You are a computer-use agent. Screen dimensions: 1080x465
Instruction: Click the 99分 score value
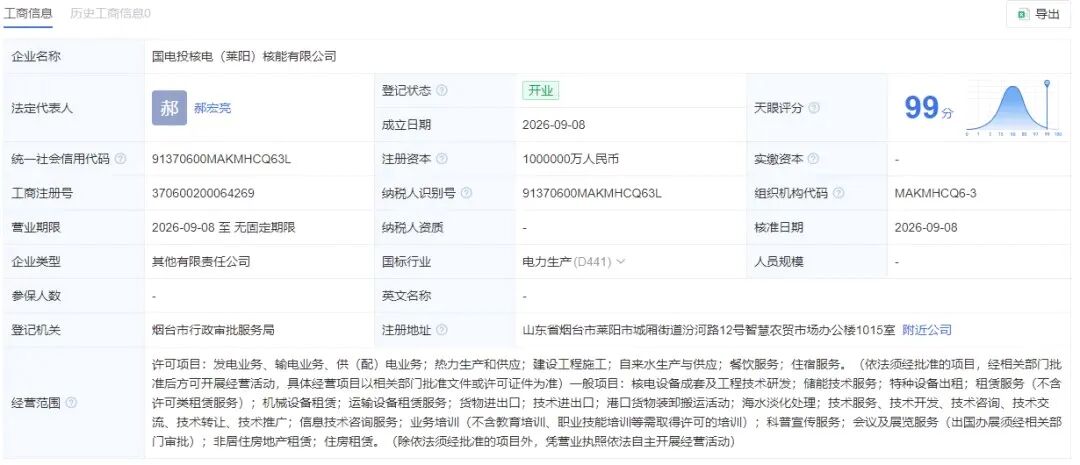[928, 107]
